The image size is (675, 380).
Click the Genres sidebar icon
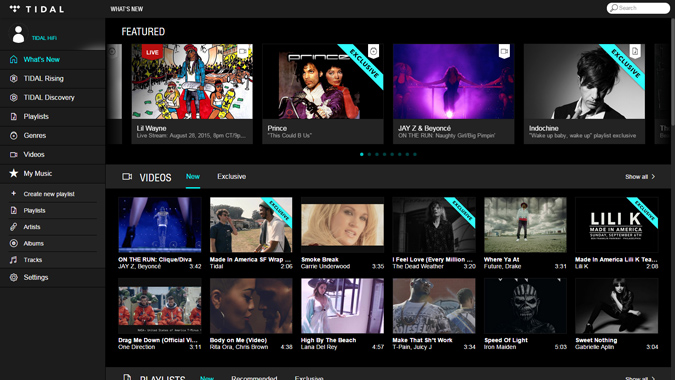tap(14, 135)
